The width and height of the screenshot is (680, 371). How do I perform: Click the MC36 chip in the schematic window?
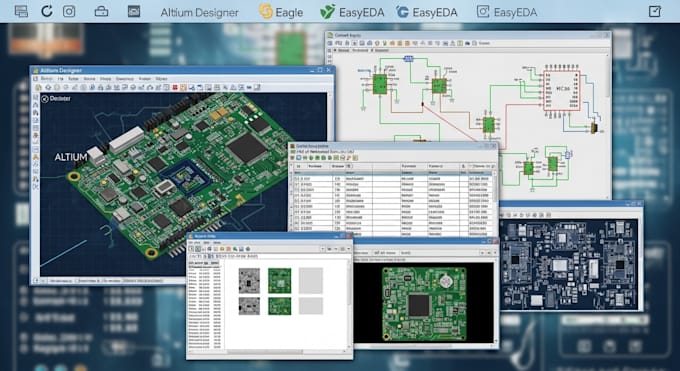[x=562, y=90]
